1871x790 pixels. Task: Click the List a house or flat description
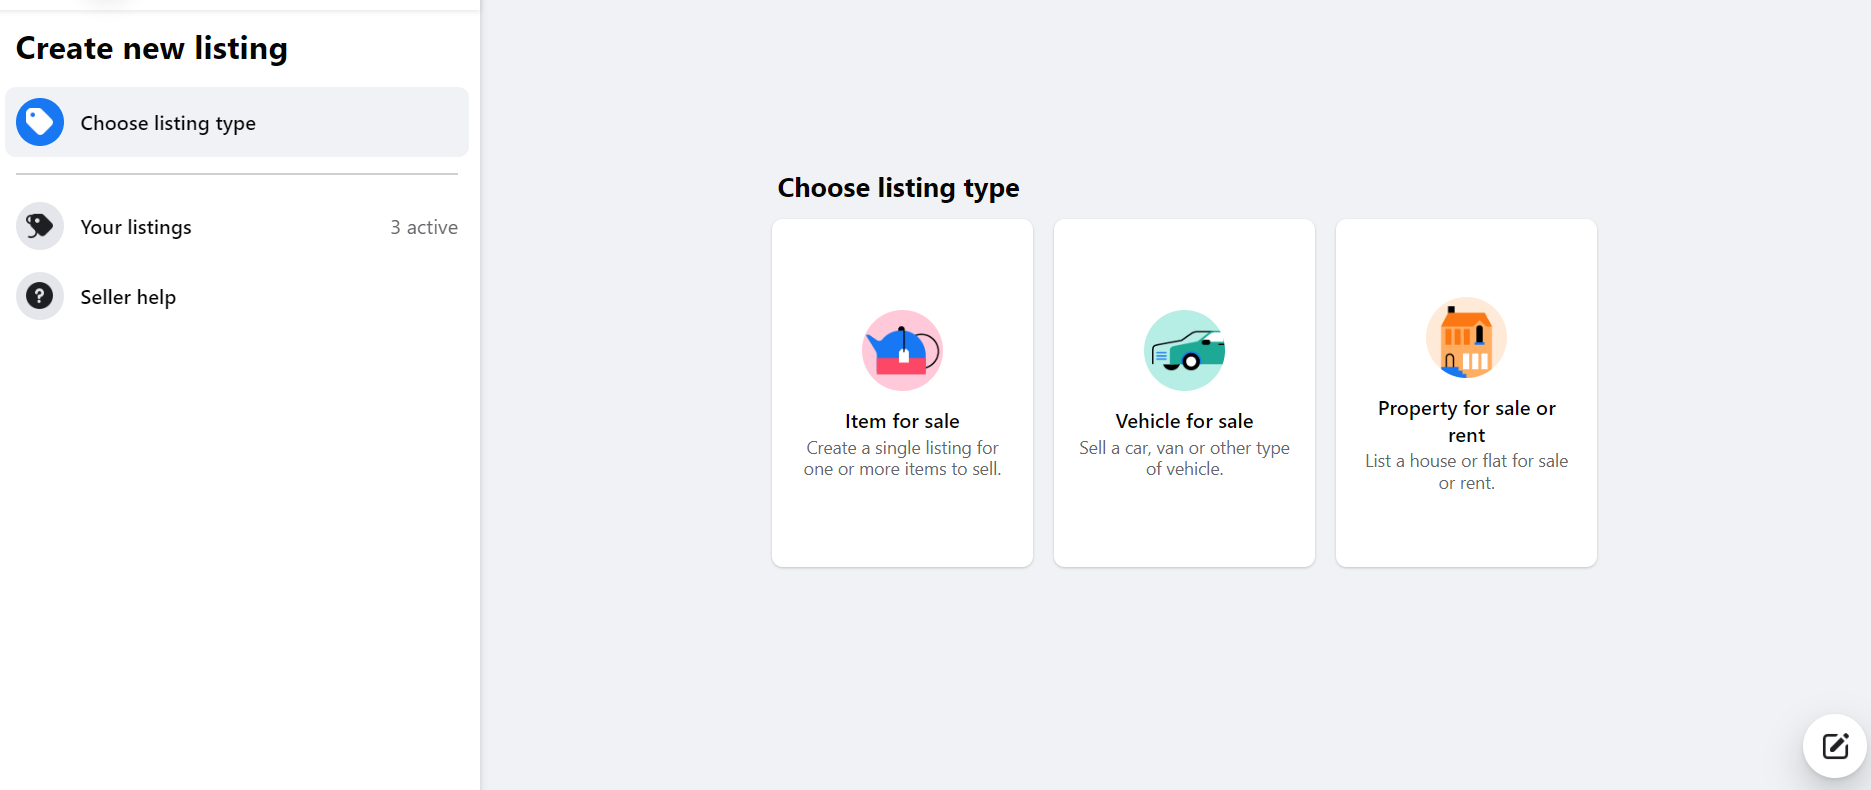(1466, 472)
